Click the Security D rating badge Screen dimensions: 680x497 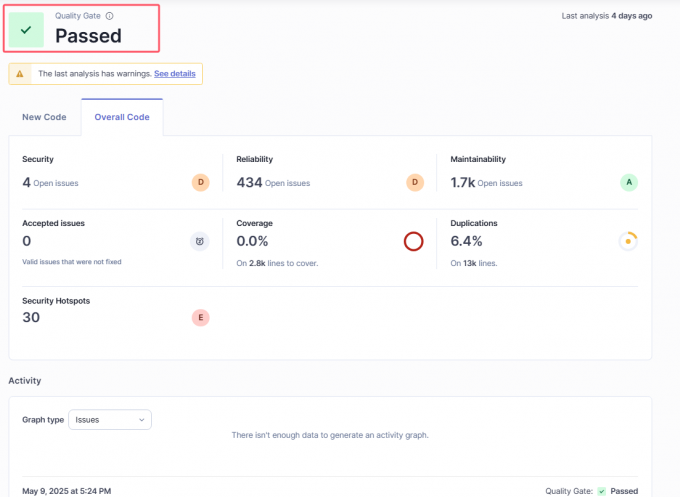[200, 182]
